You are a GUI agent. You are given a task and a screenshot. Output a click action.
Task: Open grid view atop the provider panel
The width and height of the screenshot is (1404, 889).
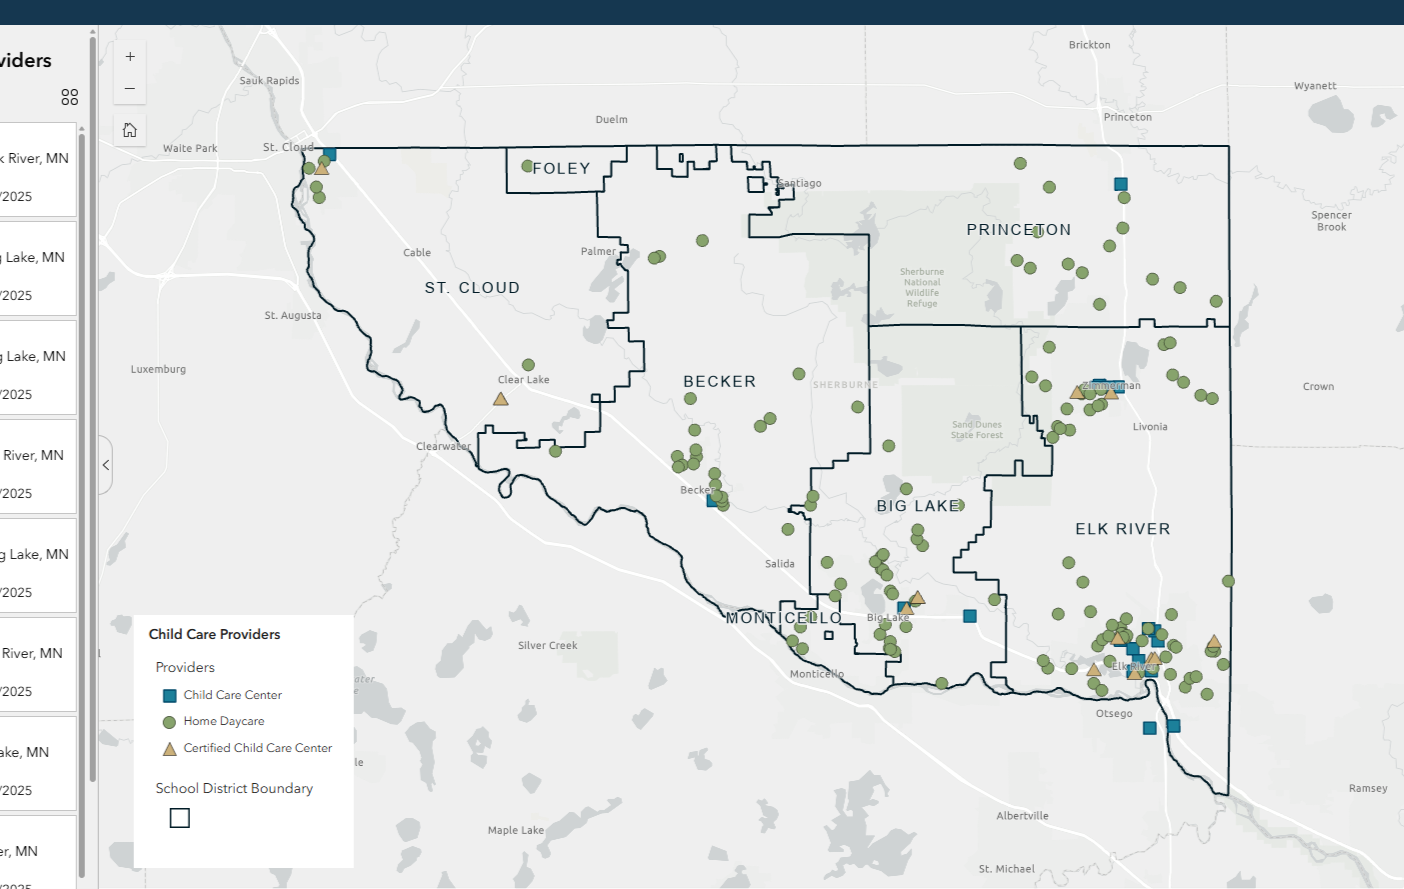click(69, 97)
